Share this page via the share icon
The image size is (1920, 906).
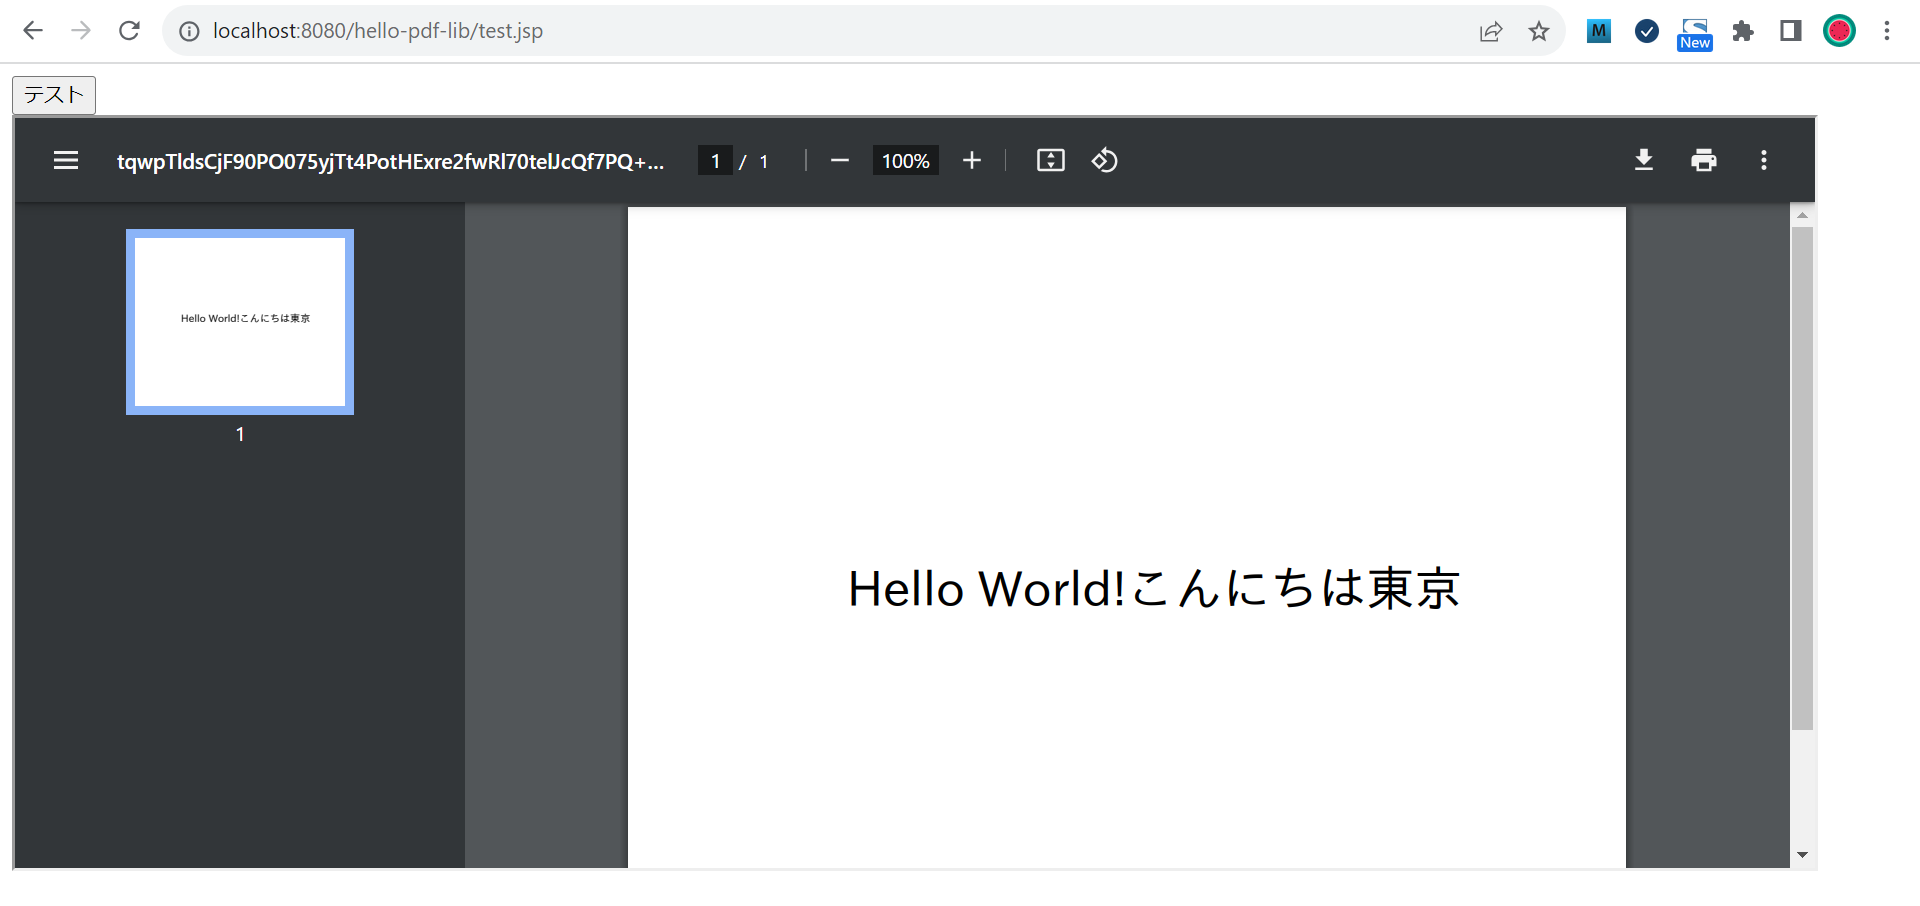click(x=1491, y=31)
